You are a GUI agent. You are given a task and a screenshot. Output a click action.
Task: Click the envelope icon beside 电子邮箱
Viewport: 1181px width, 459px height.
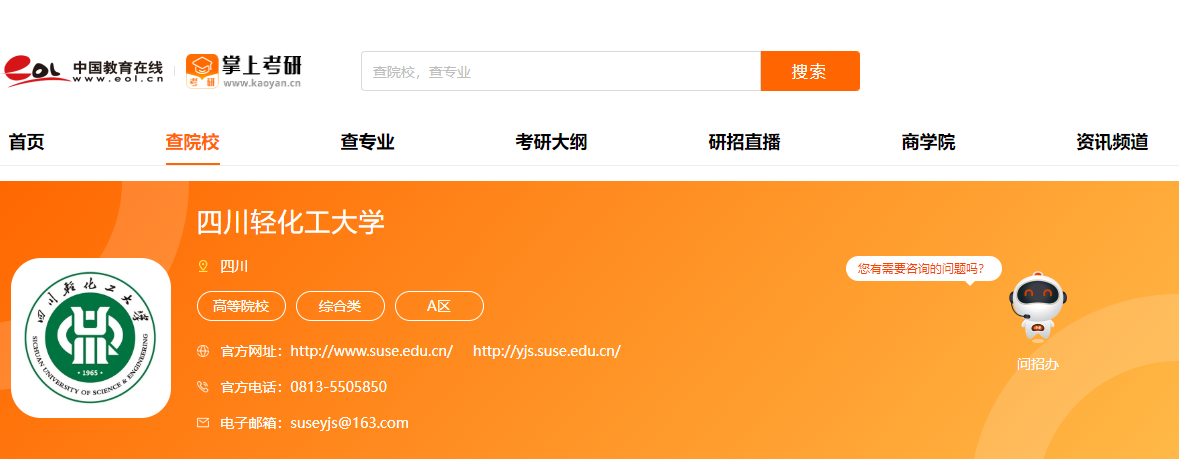pos(203,423)
